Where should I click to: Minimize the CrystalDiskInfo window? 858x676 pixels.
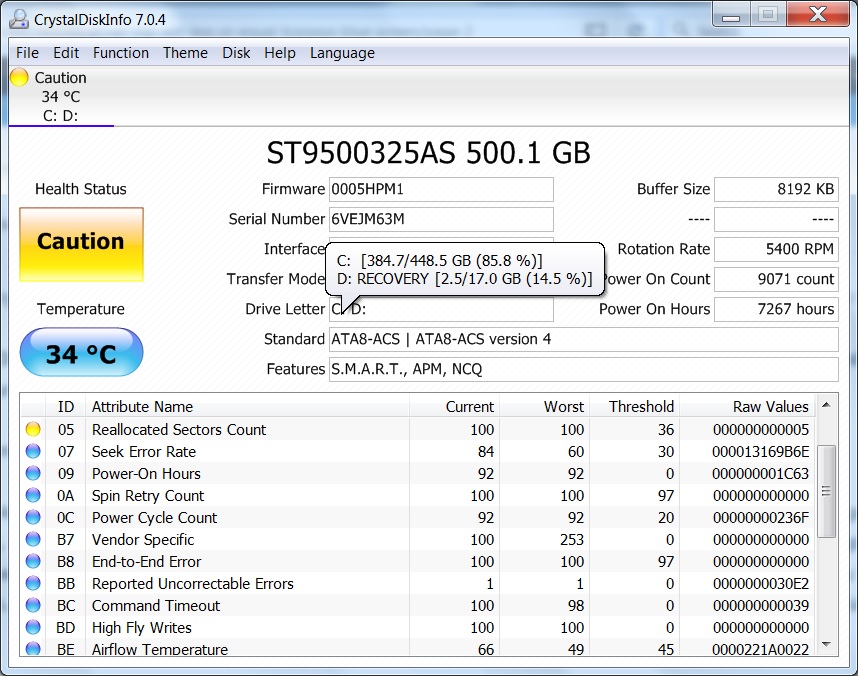point(731,15)
